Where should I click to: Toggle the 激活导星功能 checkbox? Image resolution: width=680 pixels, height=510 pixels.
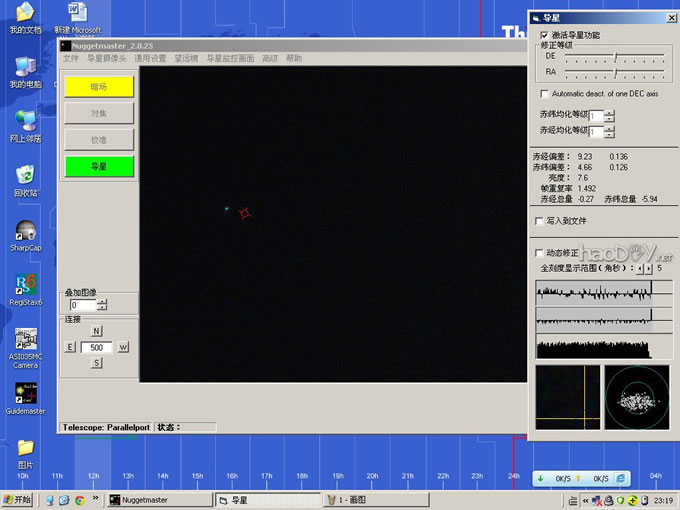pos(544,35)
